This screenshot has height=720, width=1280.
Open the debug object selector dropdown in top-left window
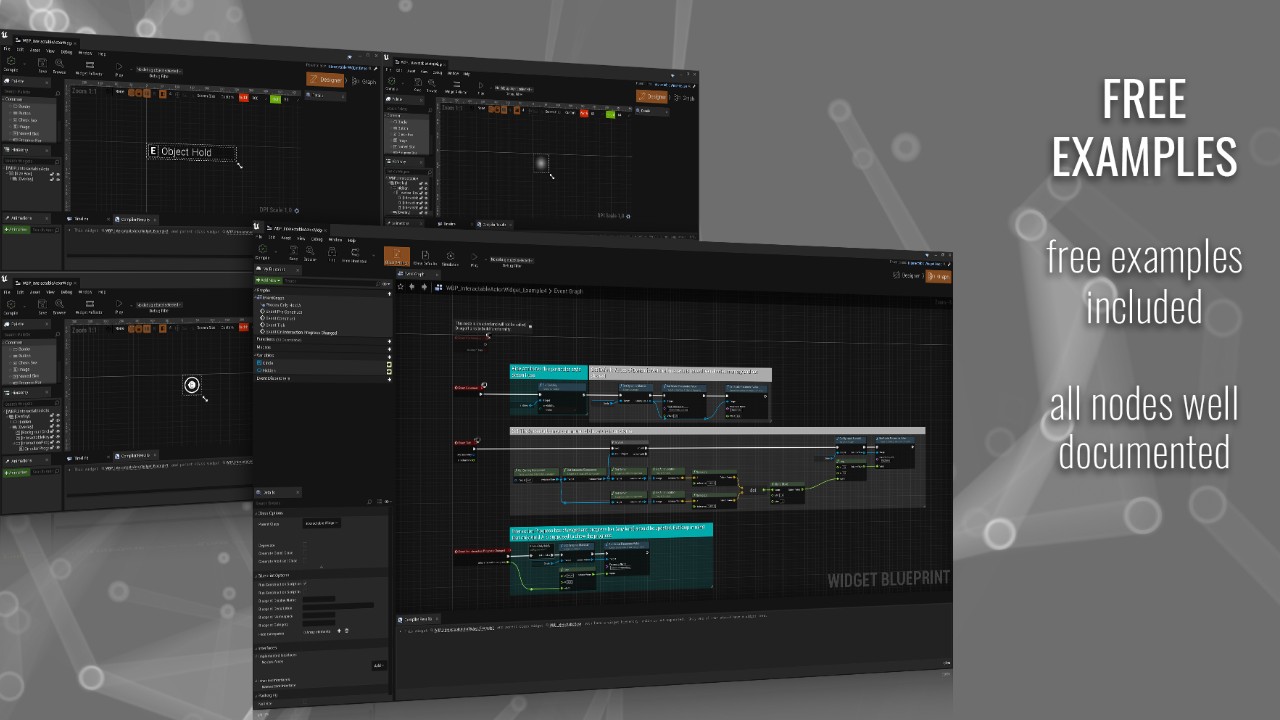pos(159,72)
